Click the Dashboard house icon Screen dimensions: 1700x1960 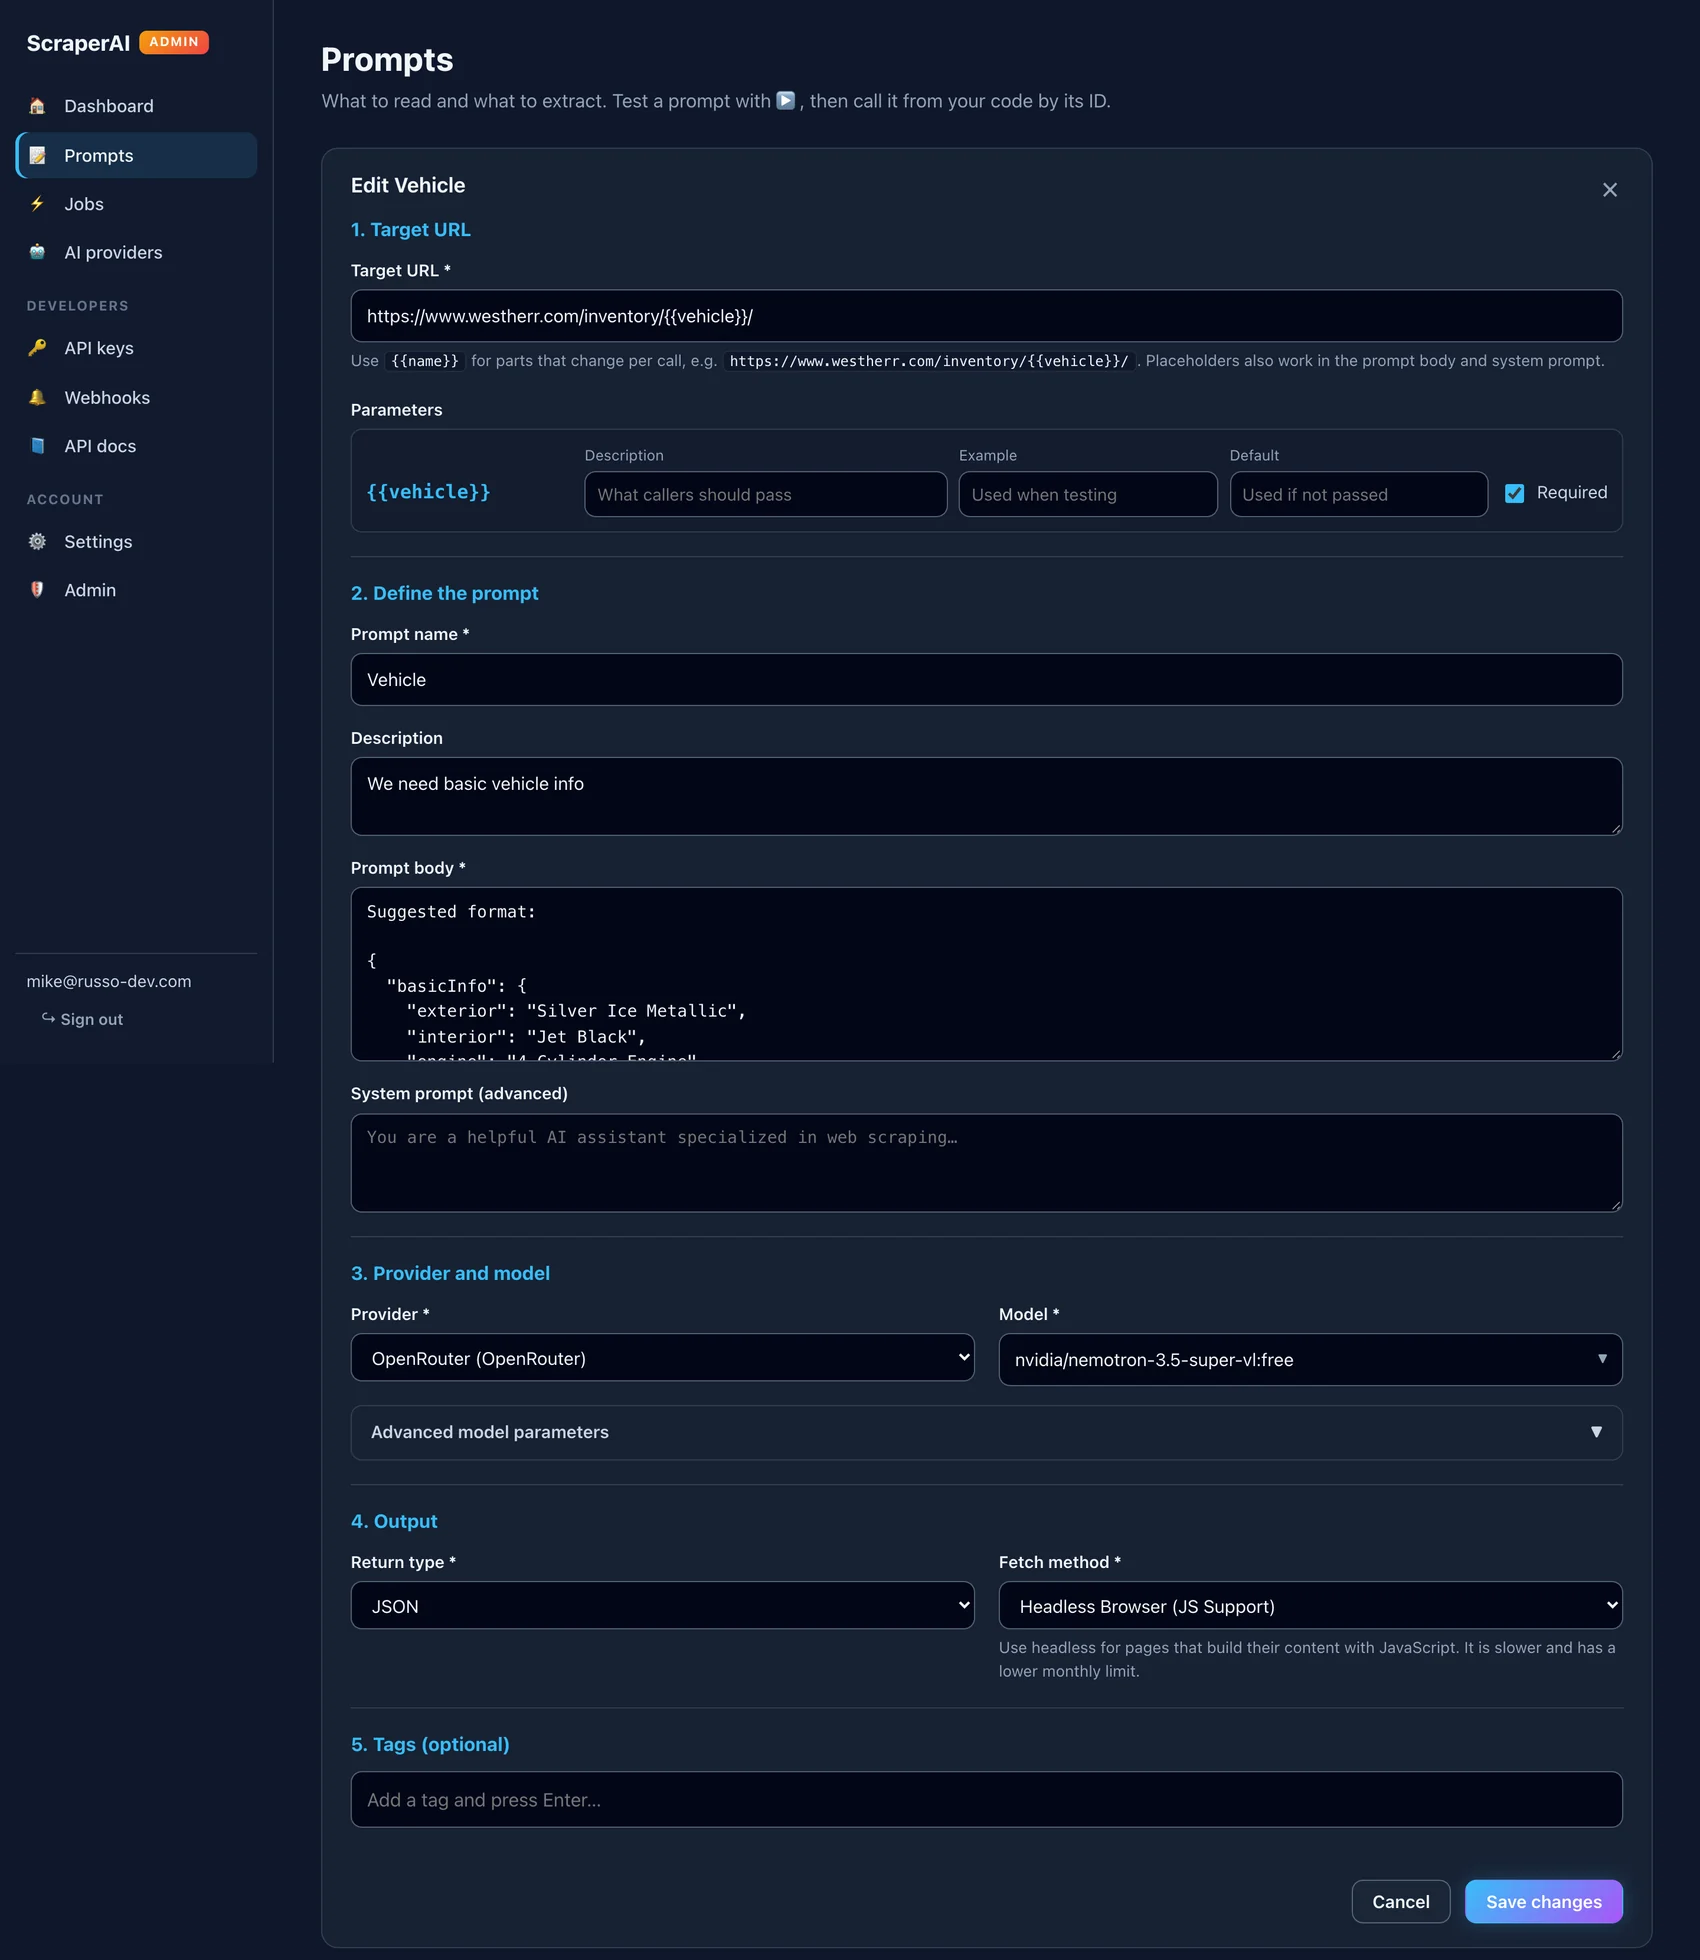[37, 106]
